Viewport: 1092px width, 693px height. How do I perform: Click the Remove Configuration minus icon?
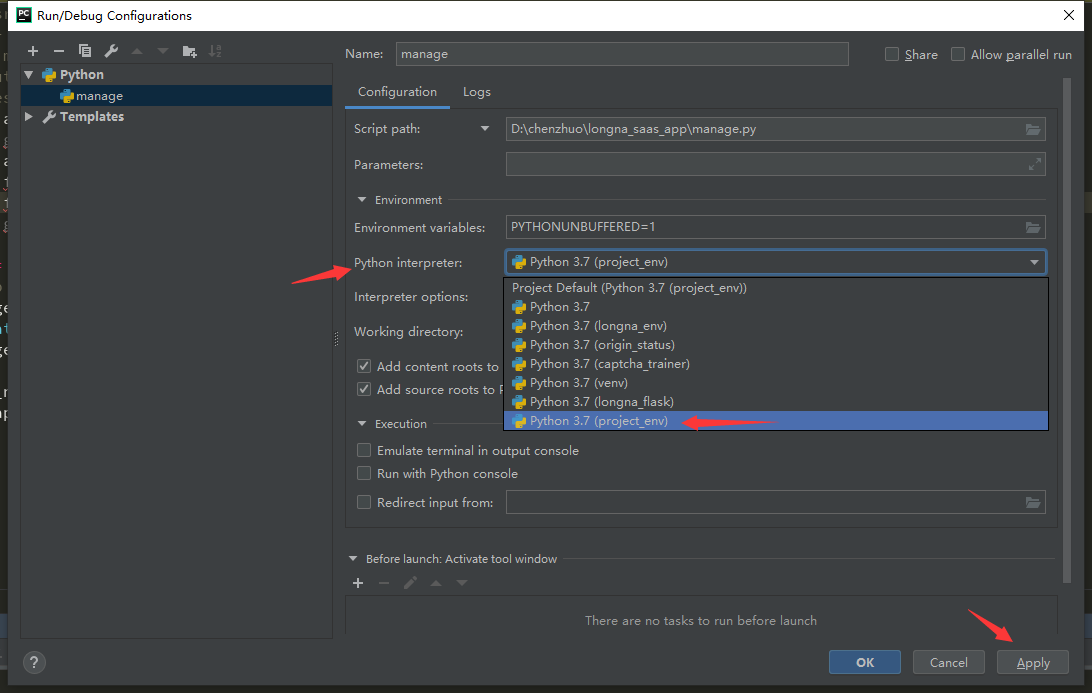[59, 51]
